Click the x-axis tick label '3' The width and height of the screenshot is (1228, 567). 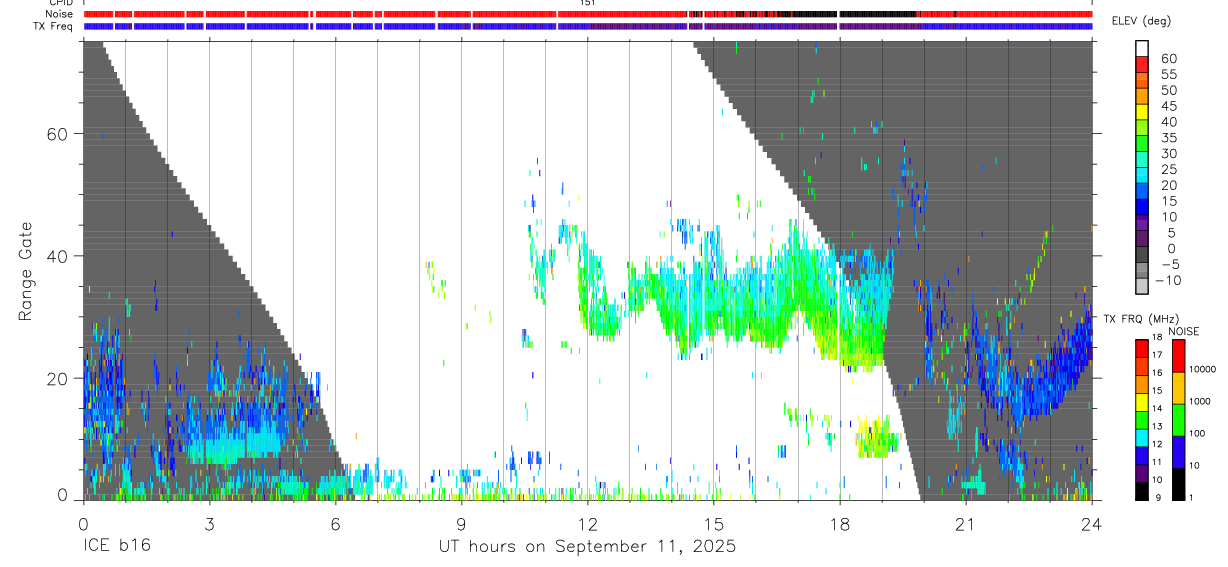click(x=209, y=523)
